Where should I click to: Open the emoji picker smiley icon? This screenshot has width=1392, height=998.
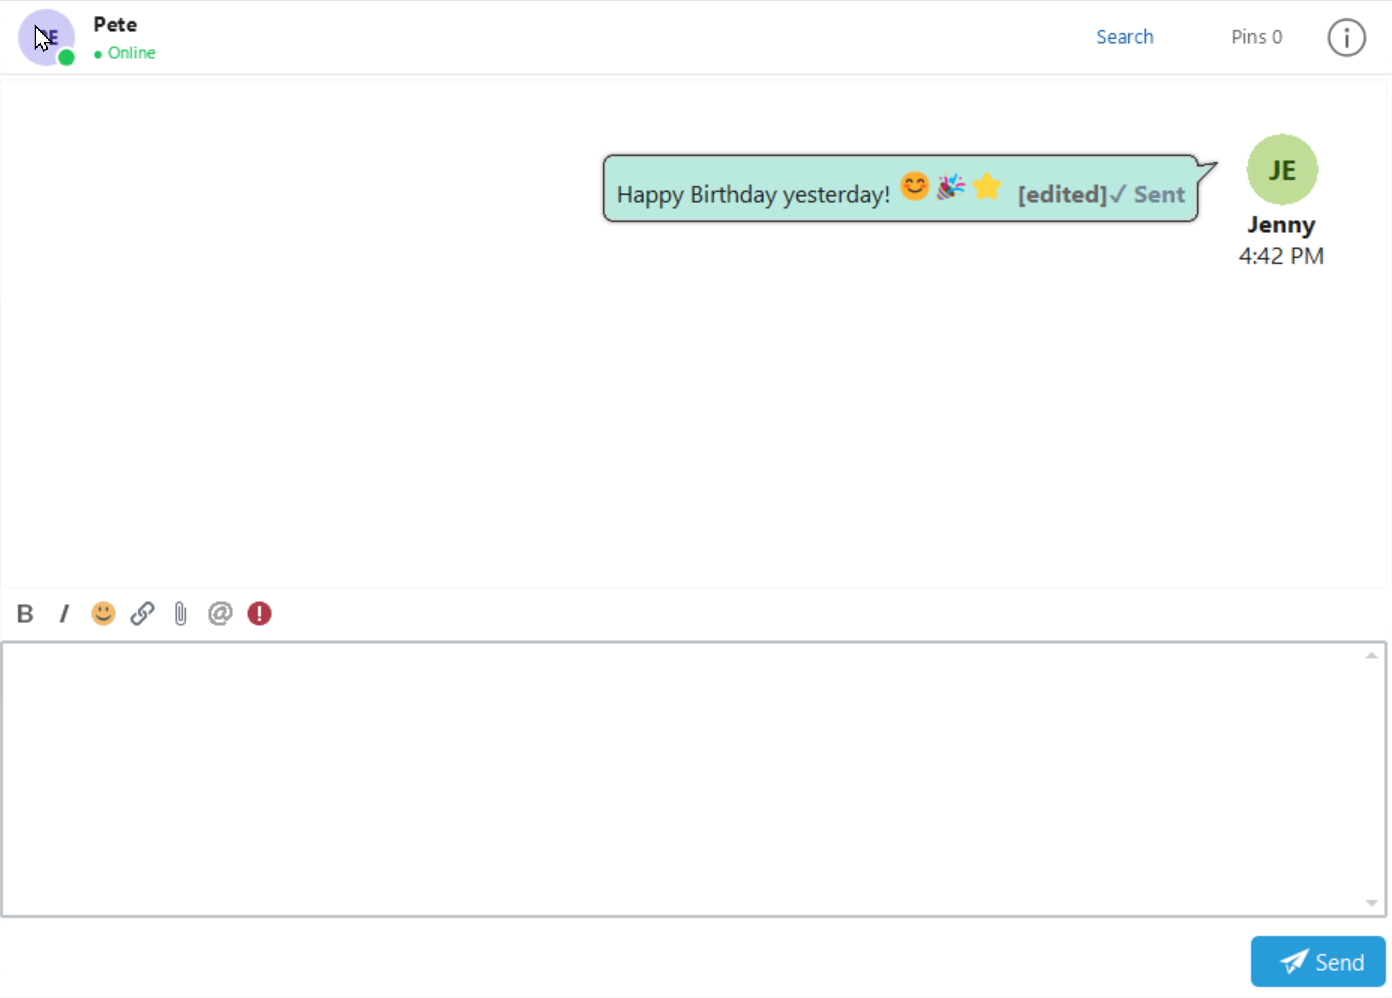point(103,613)
